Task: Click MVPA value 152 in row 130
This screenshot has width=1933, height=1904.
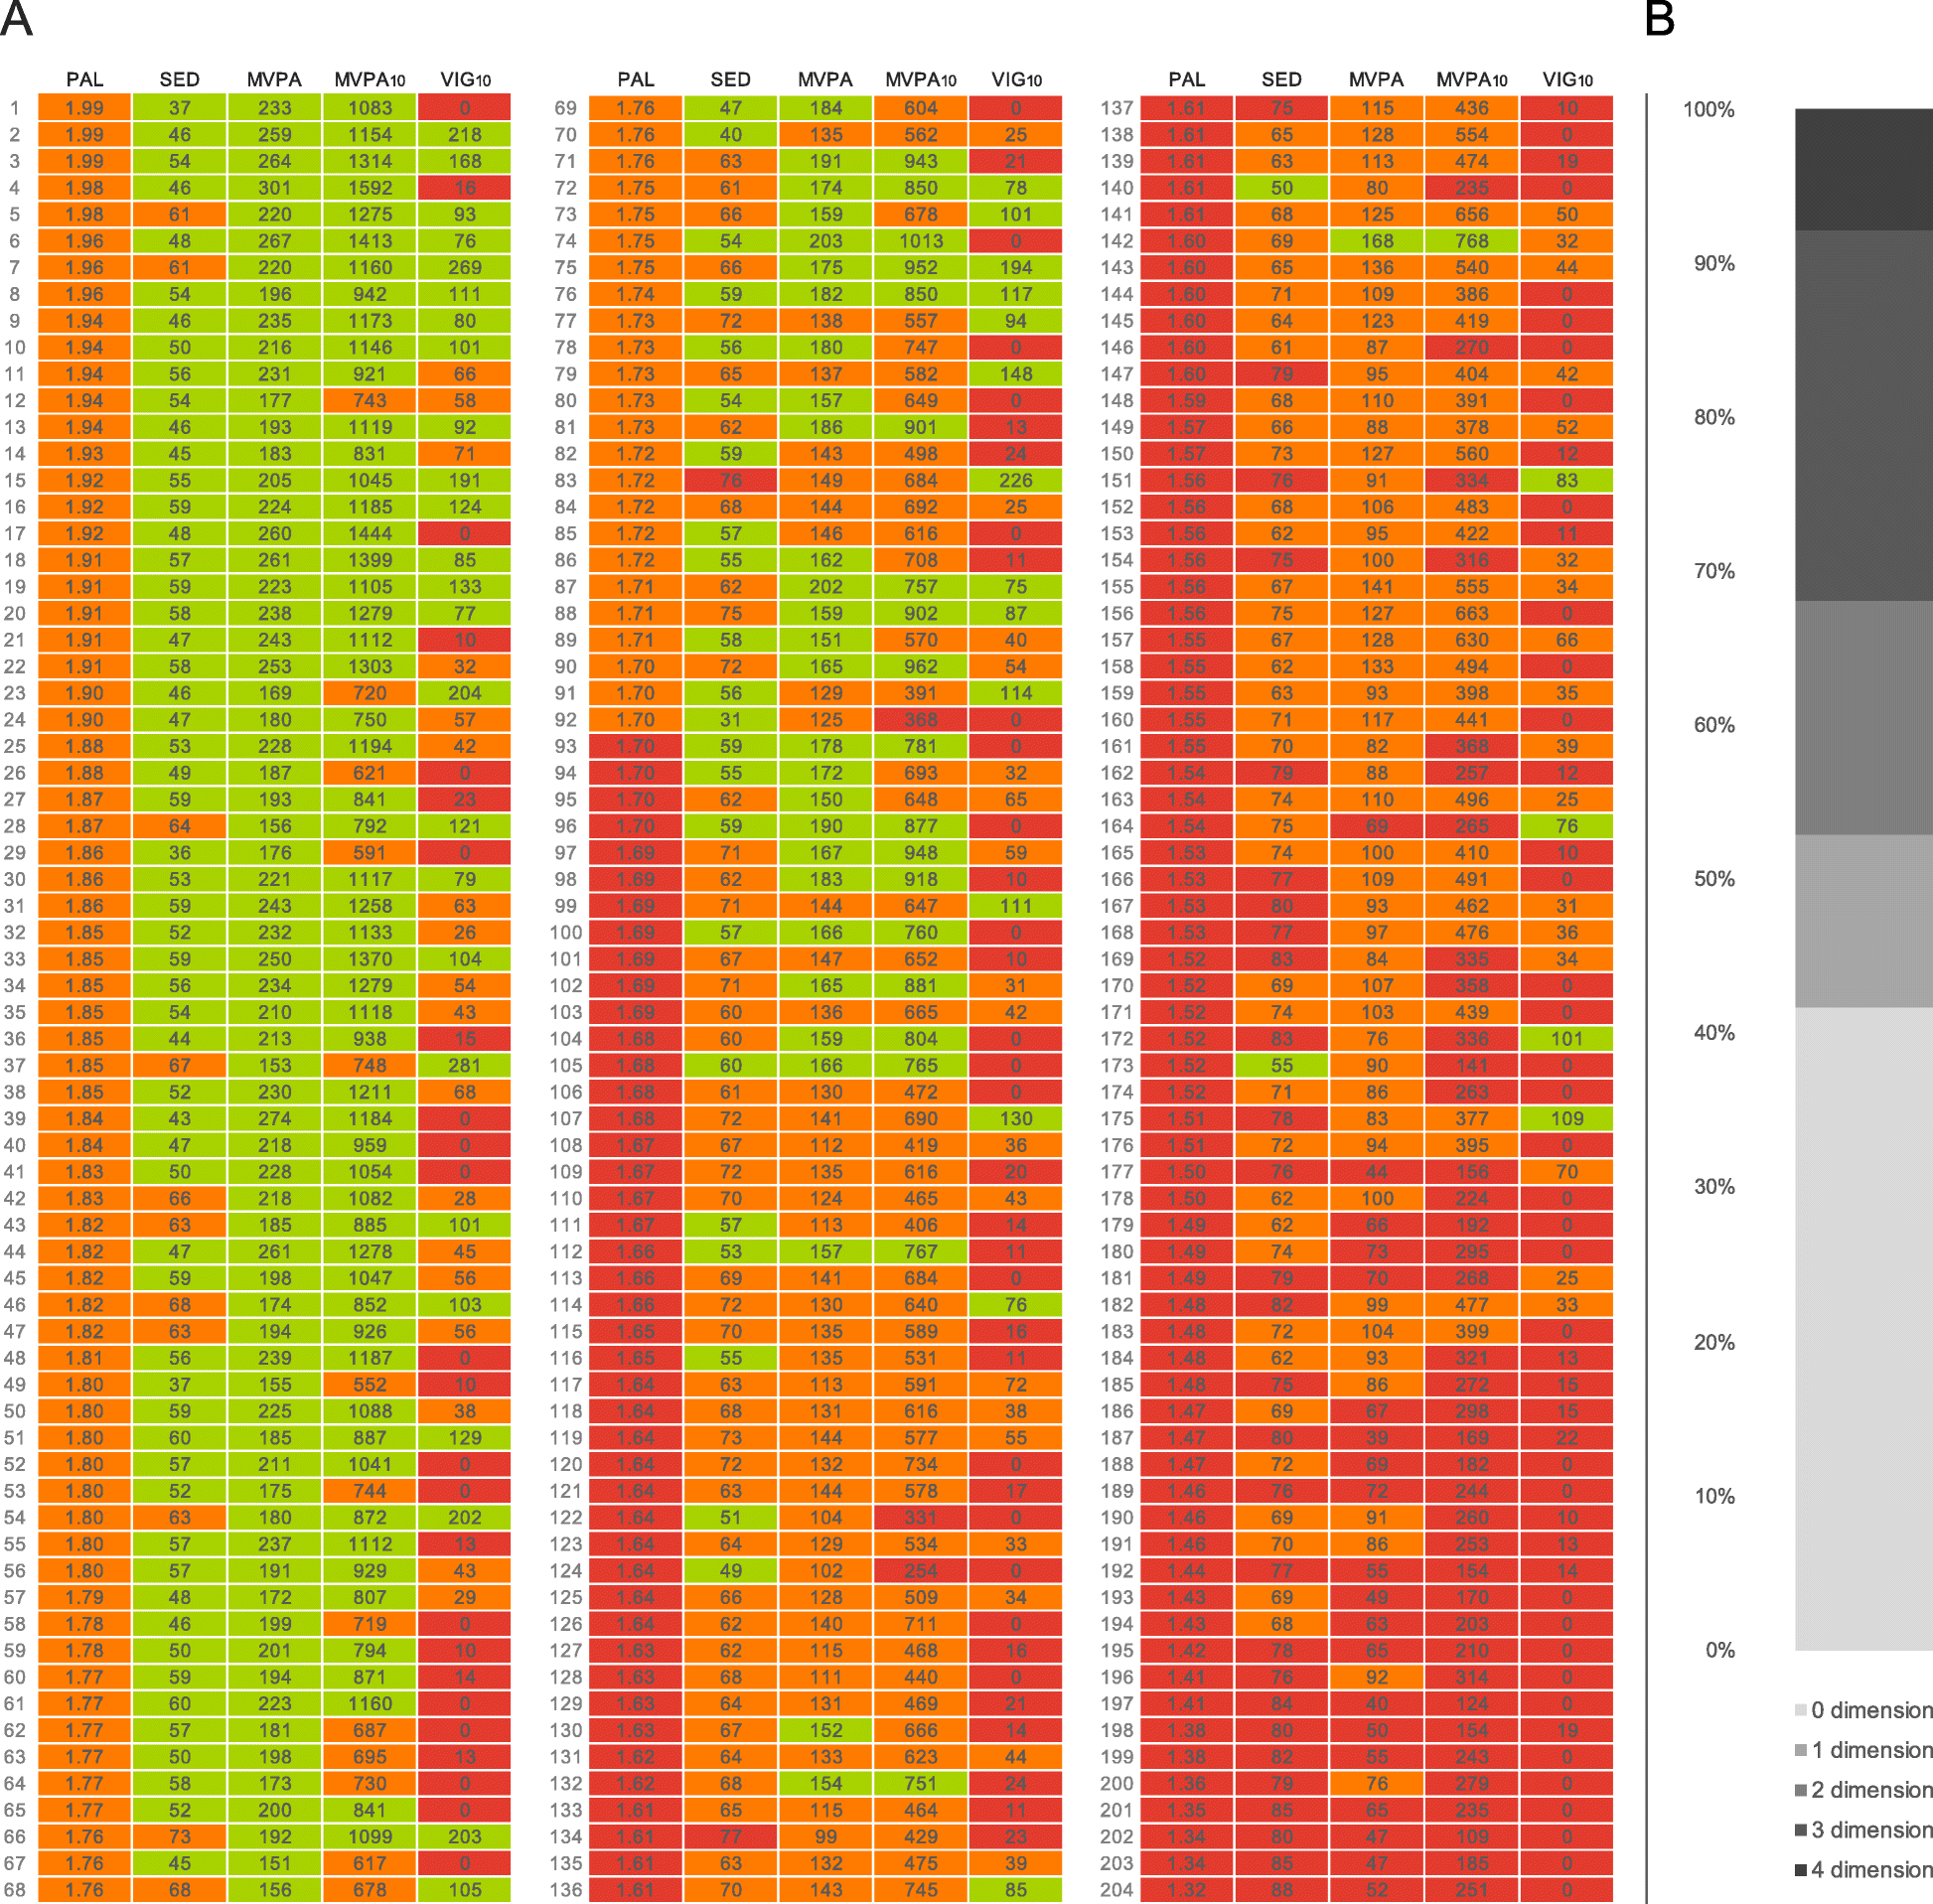Action: pyautogui.click(x=826, y=1731)
